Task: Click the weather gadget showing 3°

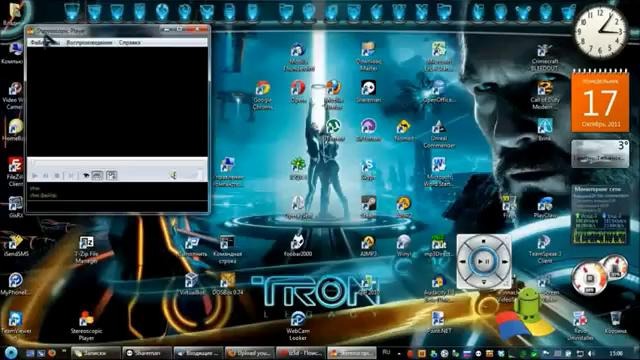Action: pos(600,153)
